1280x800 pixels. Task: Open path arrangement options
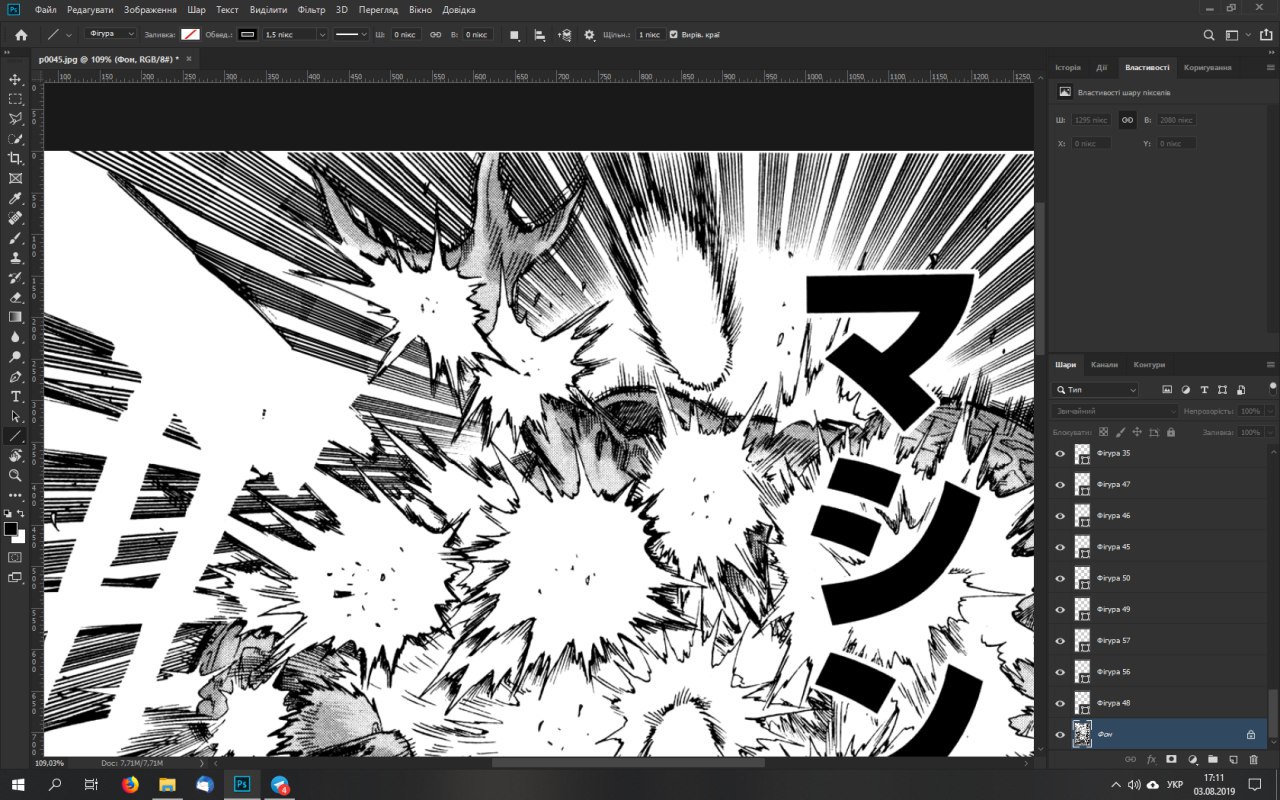pos(565,35)
